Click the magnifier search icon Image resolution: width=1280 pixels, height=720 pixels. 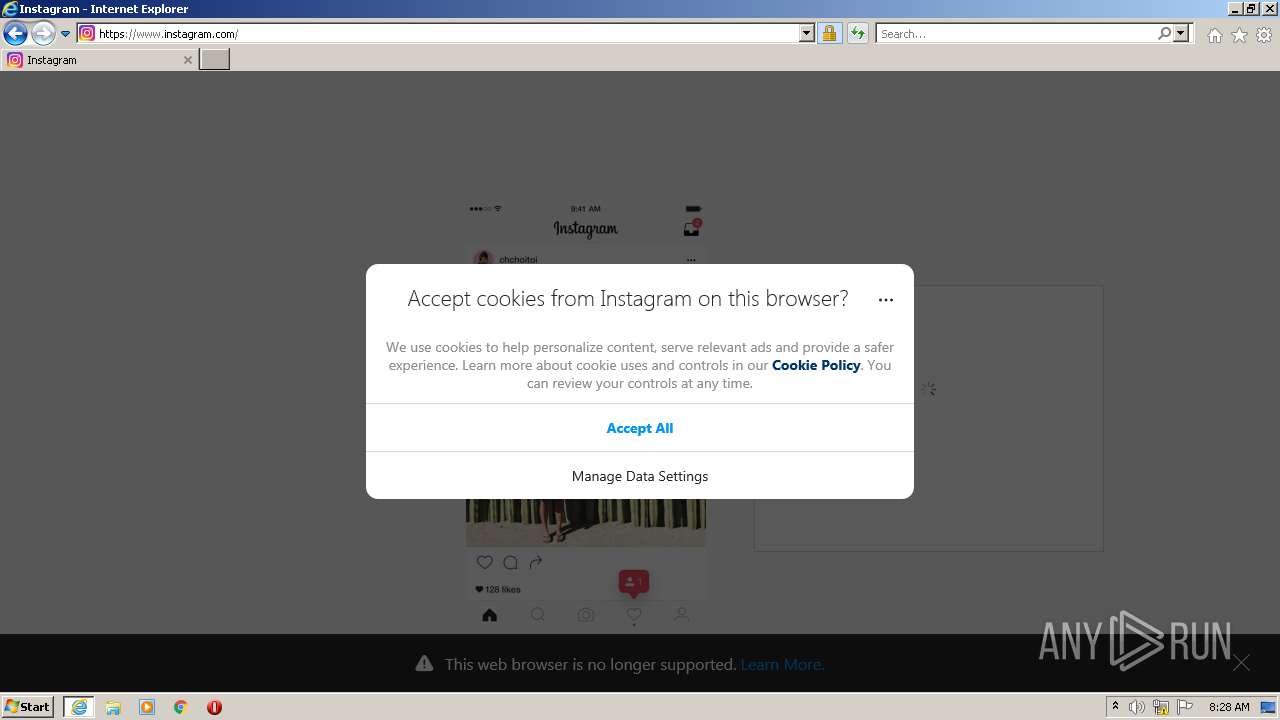tap(1164, 33)
